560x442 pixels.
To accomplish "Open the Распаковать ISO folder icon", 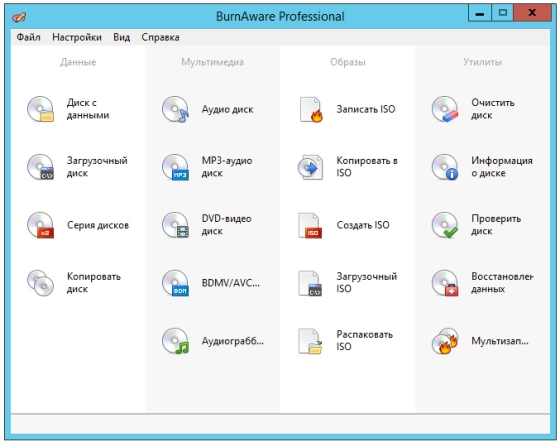I will tap(310, 341).
